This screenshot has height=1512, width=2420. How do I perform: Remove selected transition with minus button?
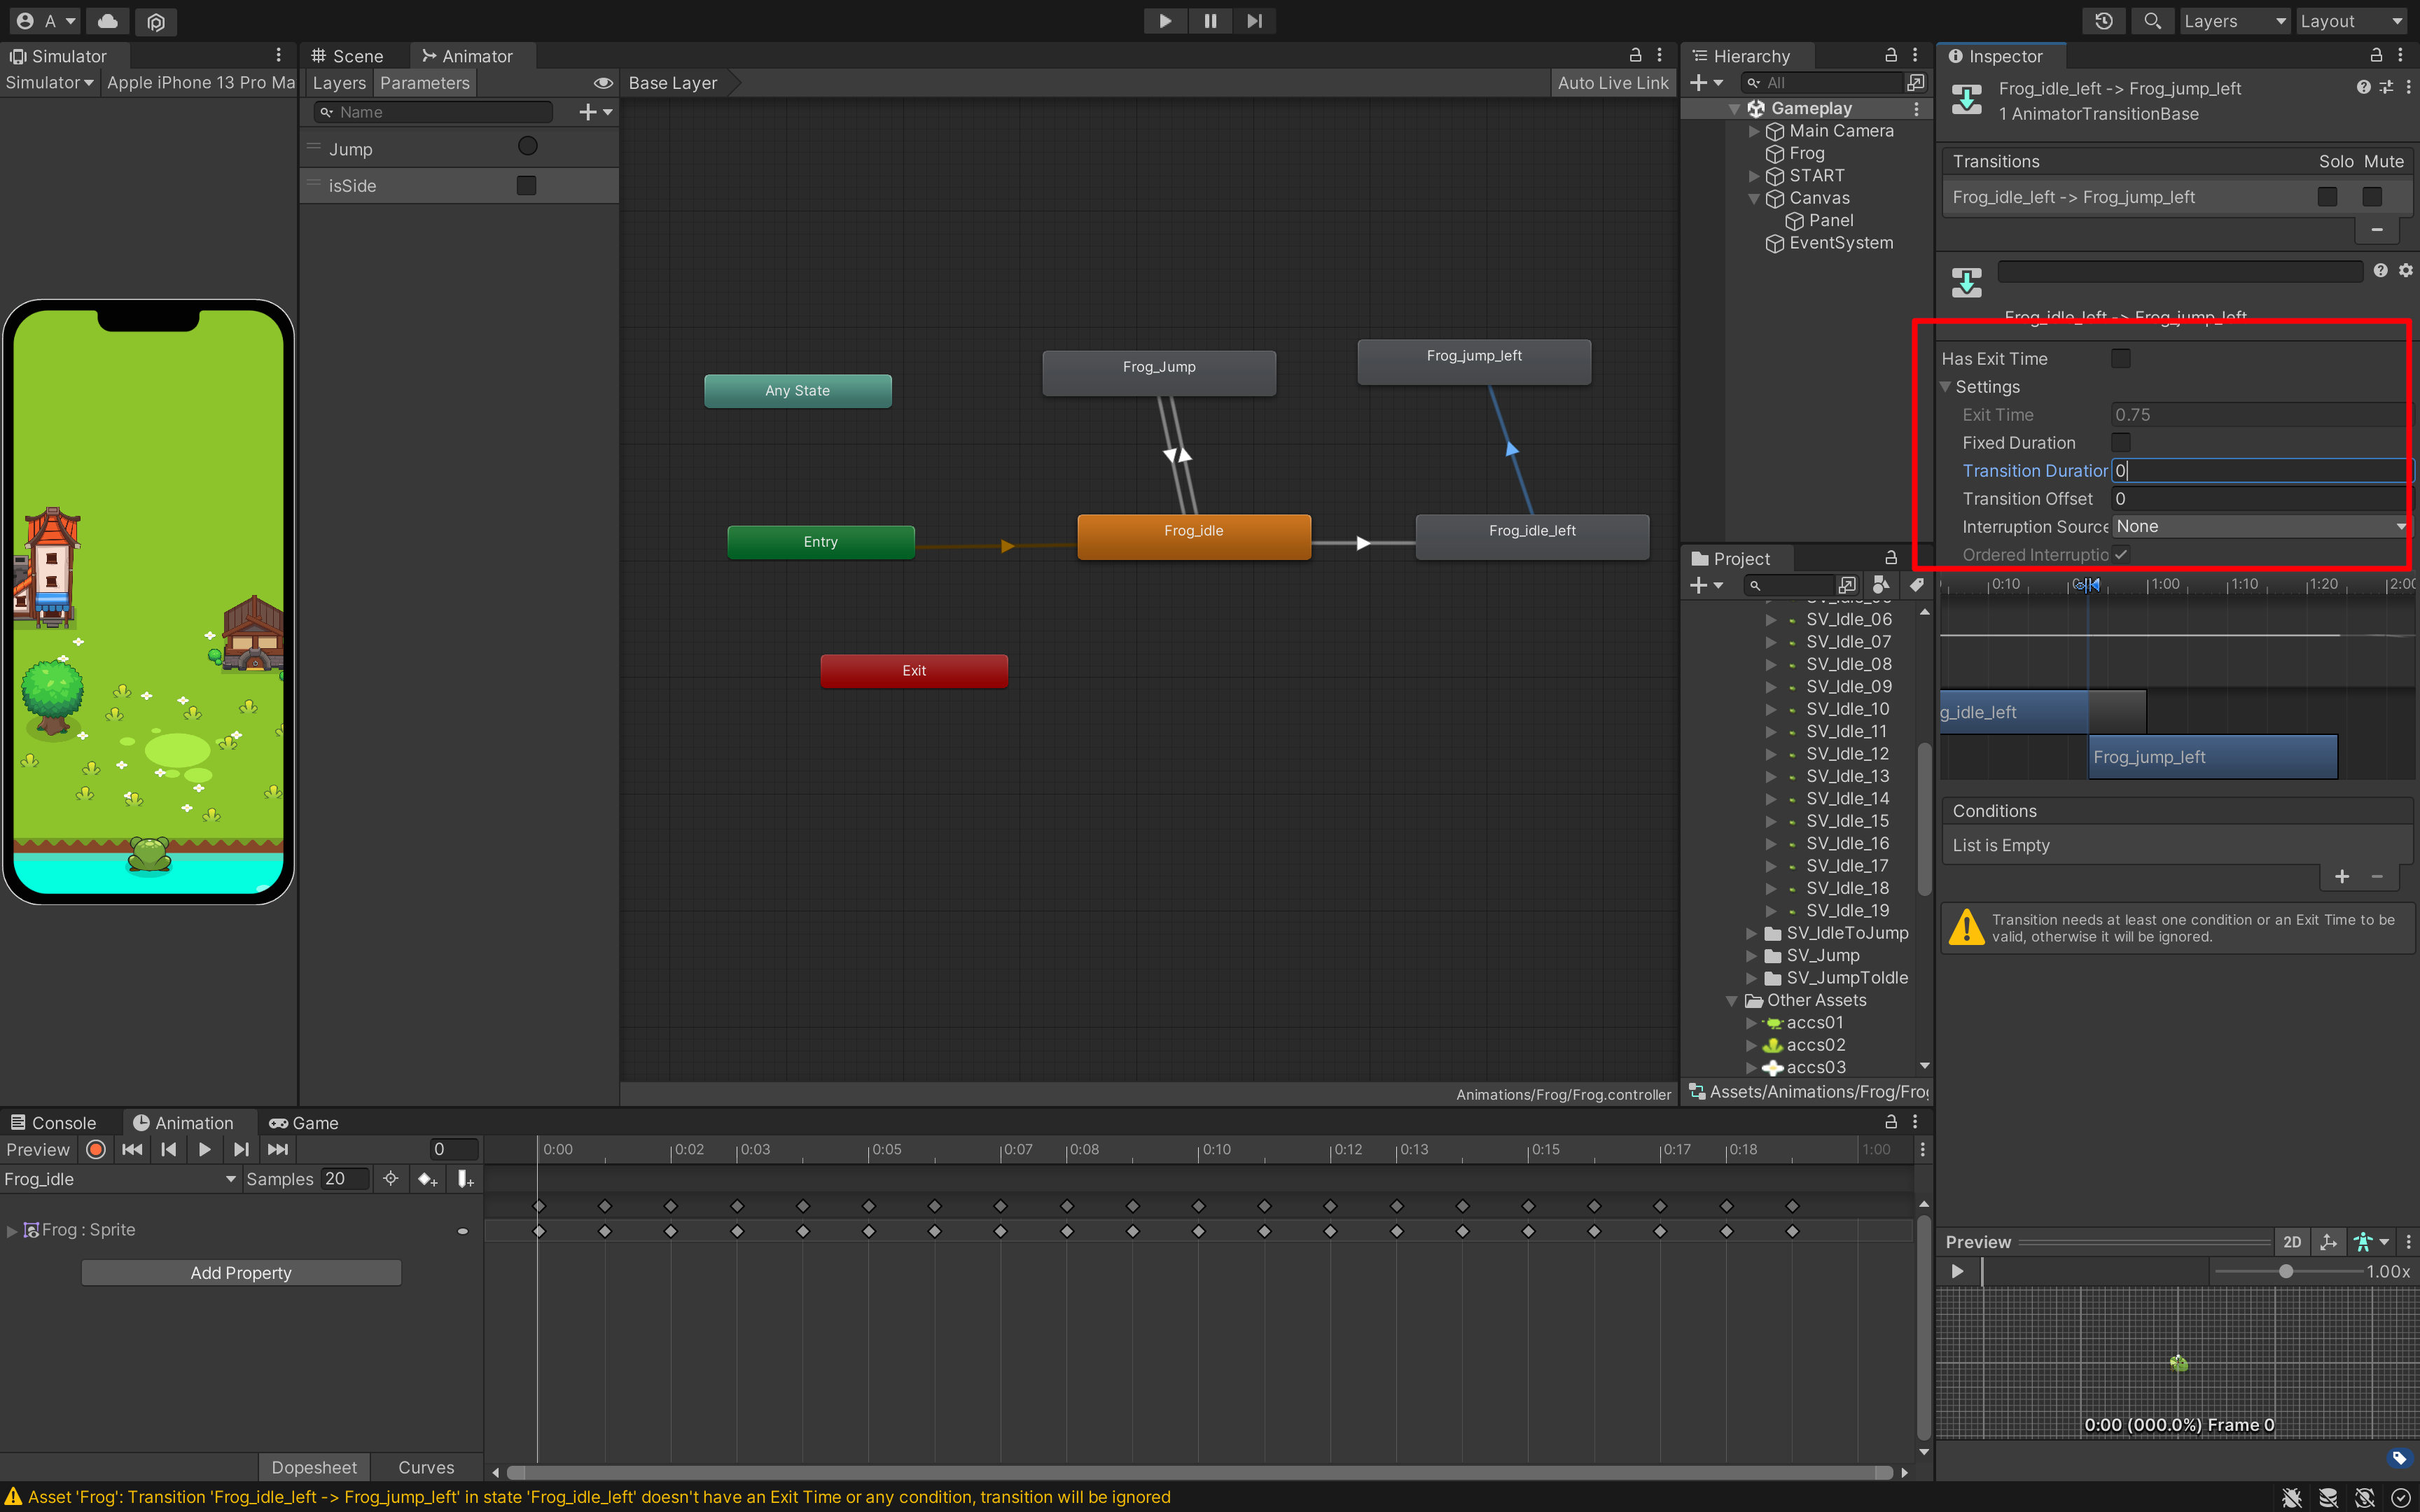pyautogui.click(x=2377, y=230)
